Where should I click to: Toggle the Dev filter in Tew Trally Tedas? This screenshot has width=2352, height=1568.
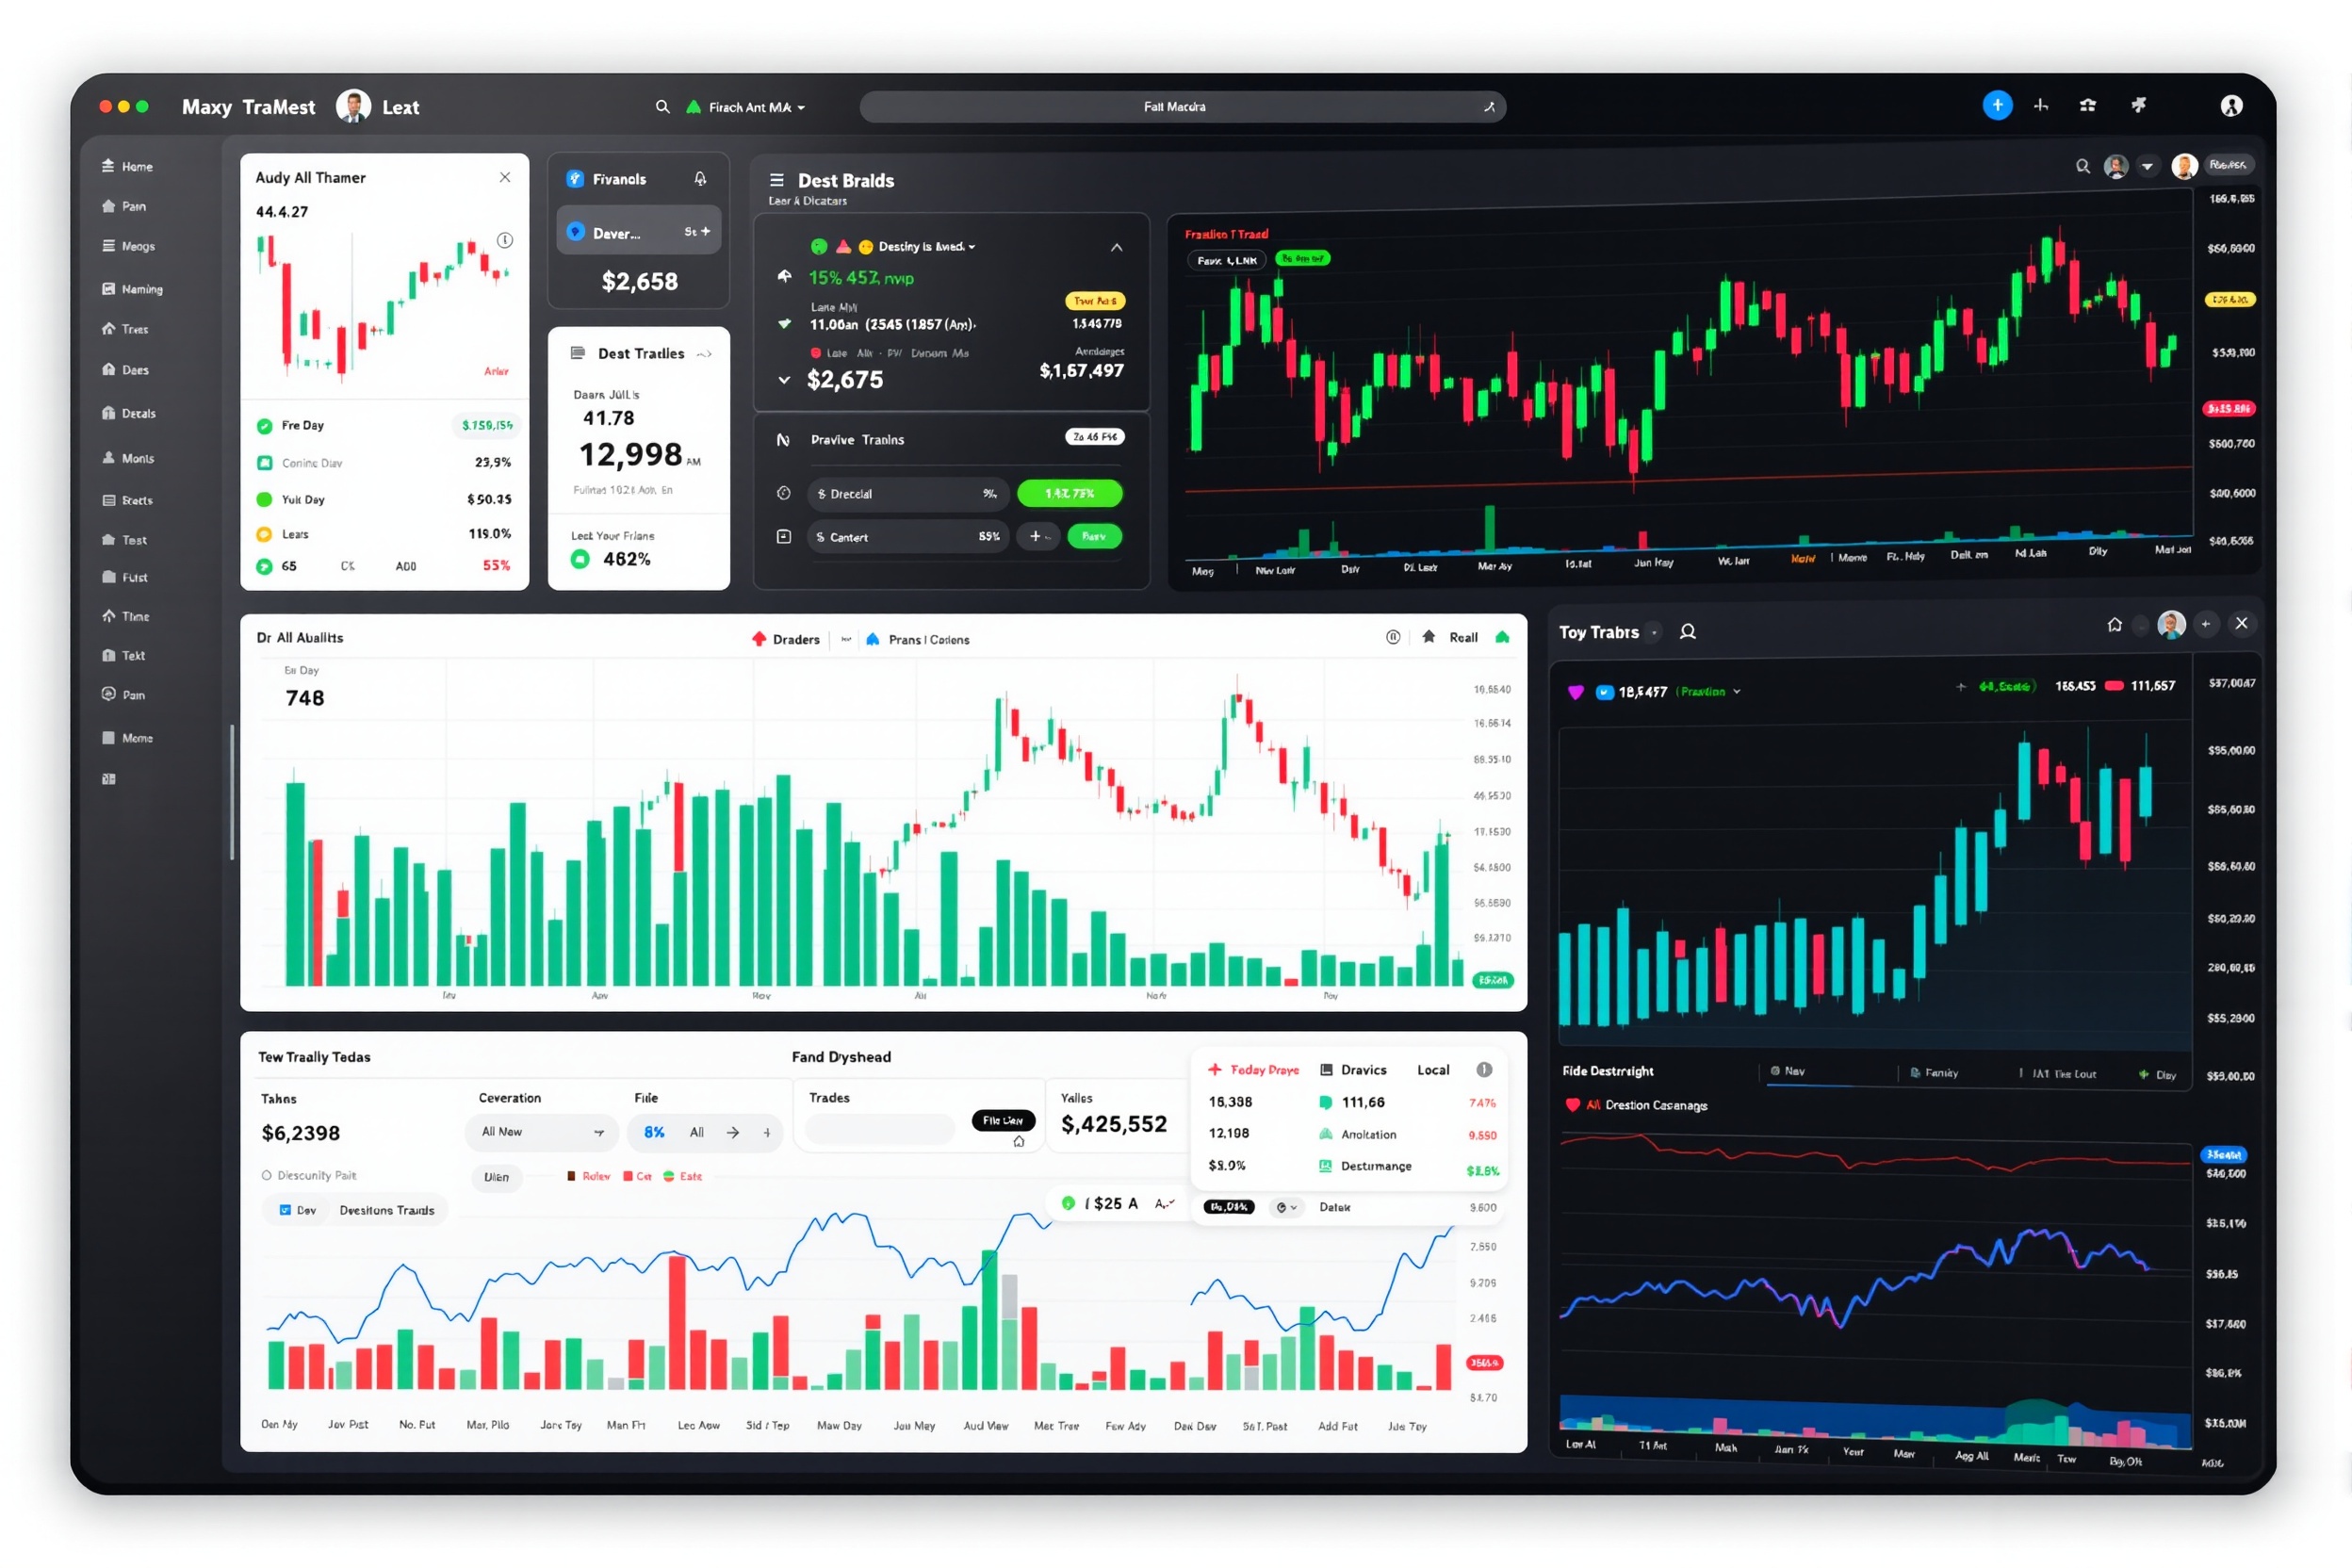(x=296, y=1209)
